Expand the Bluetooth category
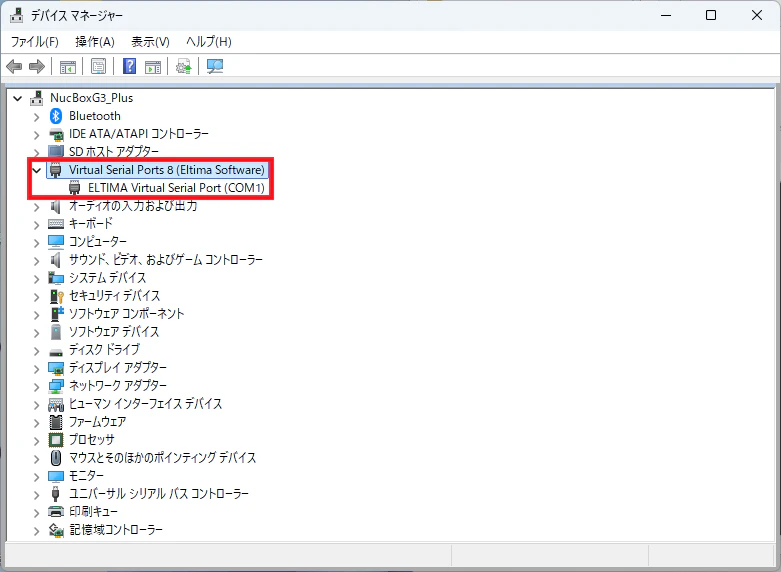This screenshot has width=781, height=572. pos(36,117)
